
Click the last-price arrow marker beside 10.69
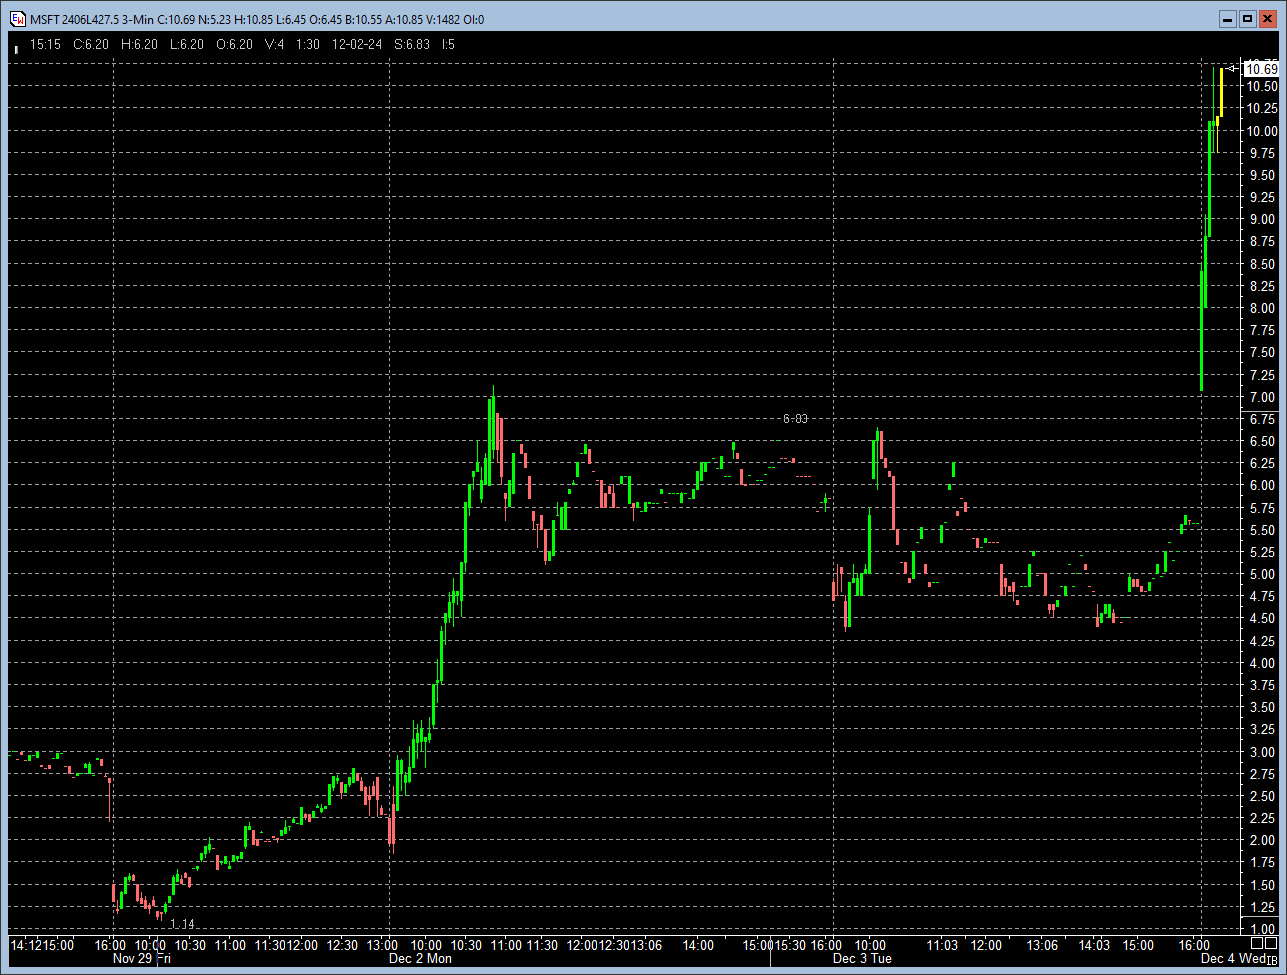click(x=1233, y=68)
